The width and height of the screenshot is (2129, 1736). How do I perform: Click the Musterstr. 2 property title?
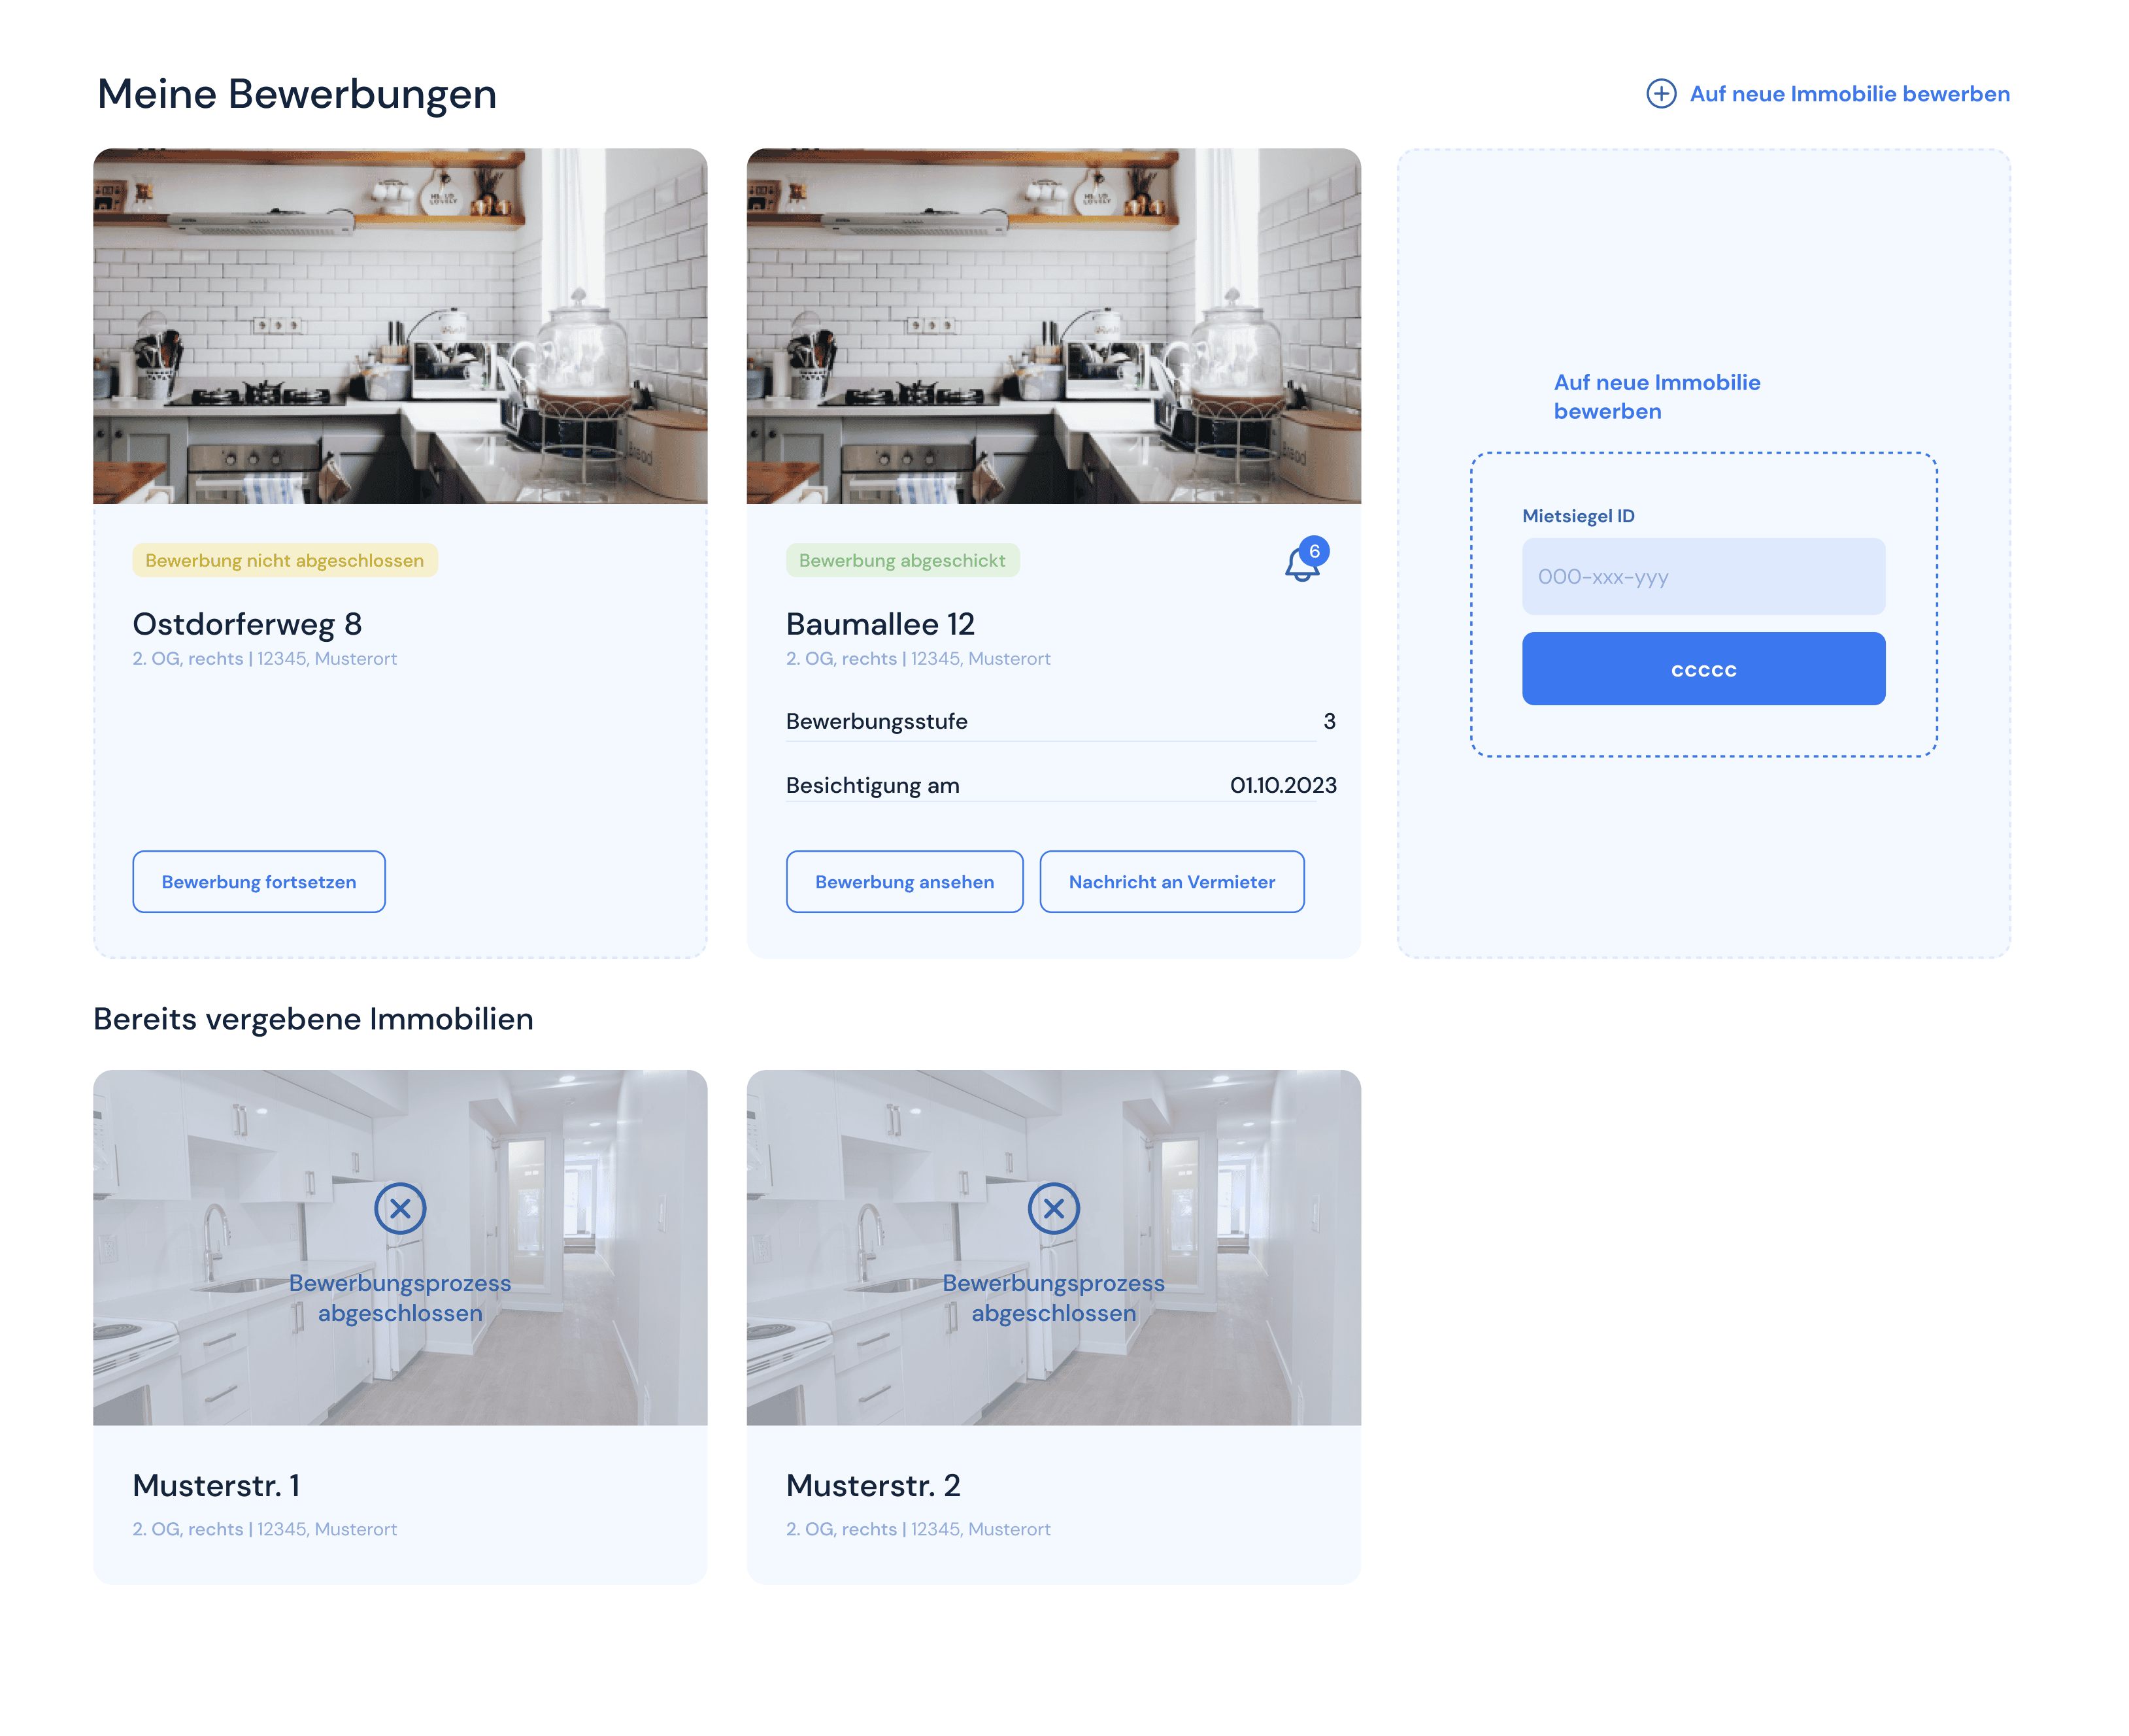(x=873, y=1485)
